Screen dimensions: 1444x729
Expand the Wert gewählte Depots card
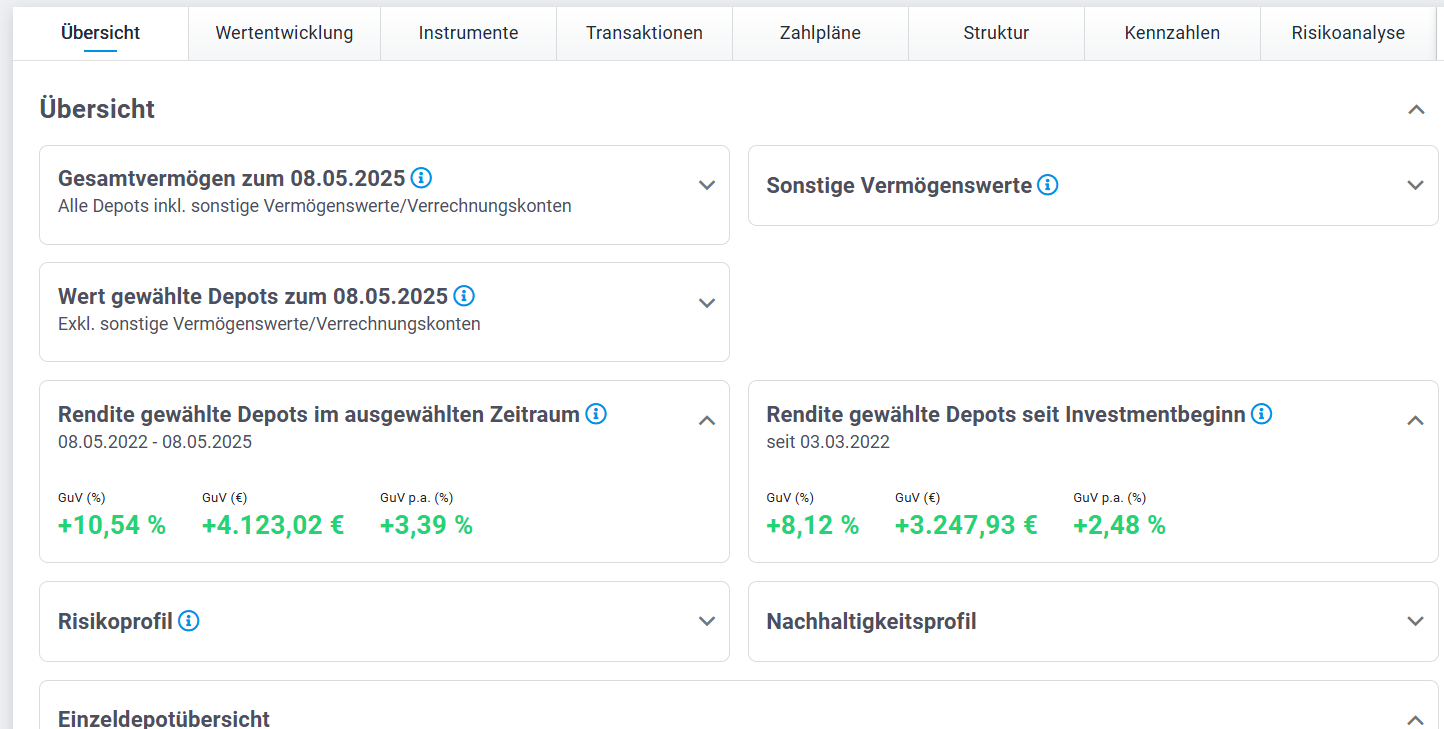pos(707,303)
